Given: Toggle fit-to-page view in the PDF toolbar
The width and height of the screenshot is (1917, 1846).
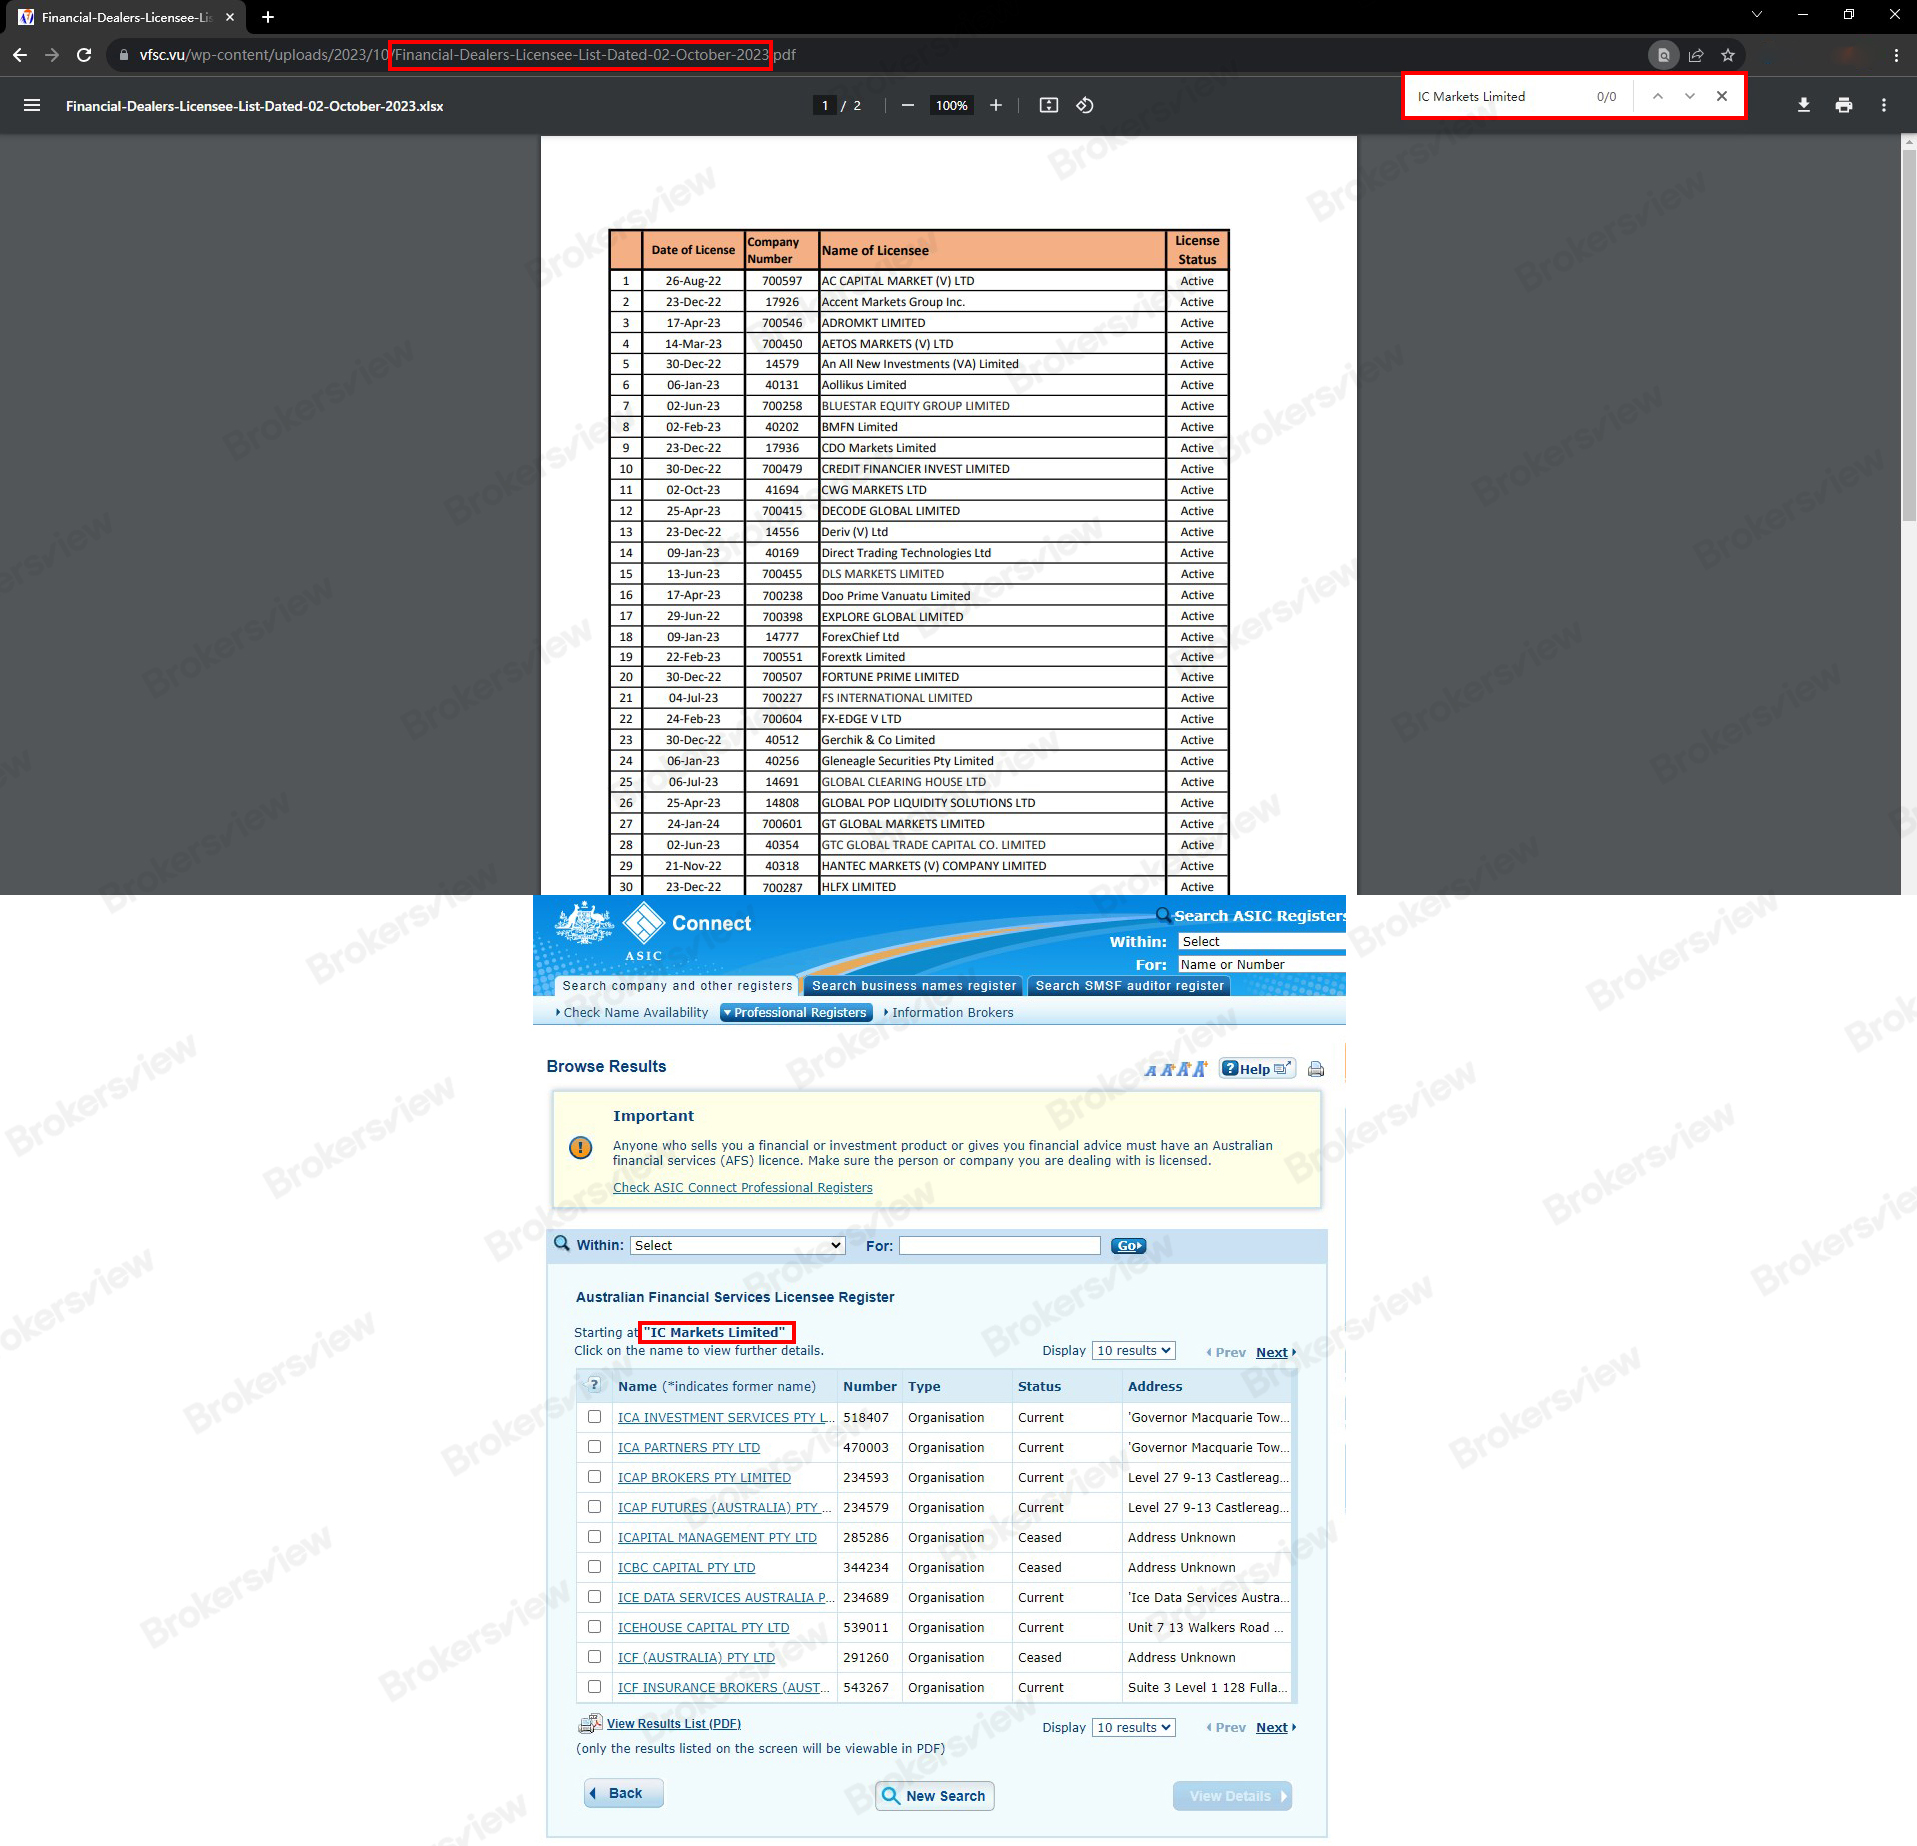Looking at the screenshot, I should pyautogui.click(x=1048, y=105).
